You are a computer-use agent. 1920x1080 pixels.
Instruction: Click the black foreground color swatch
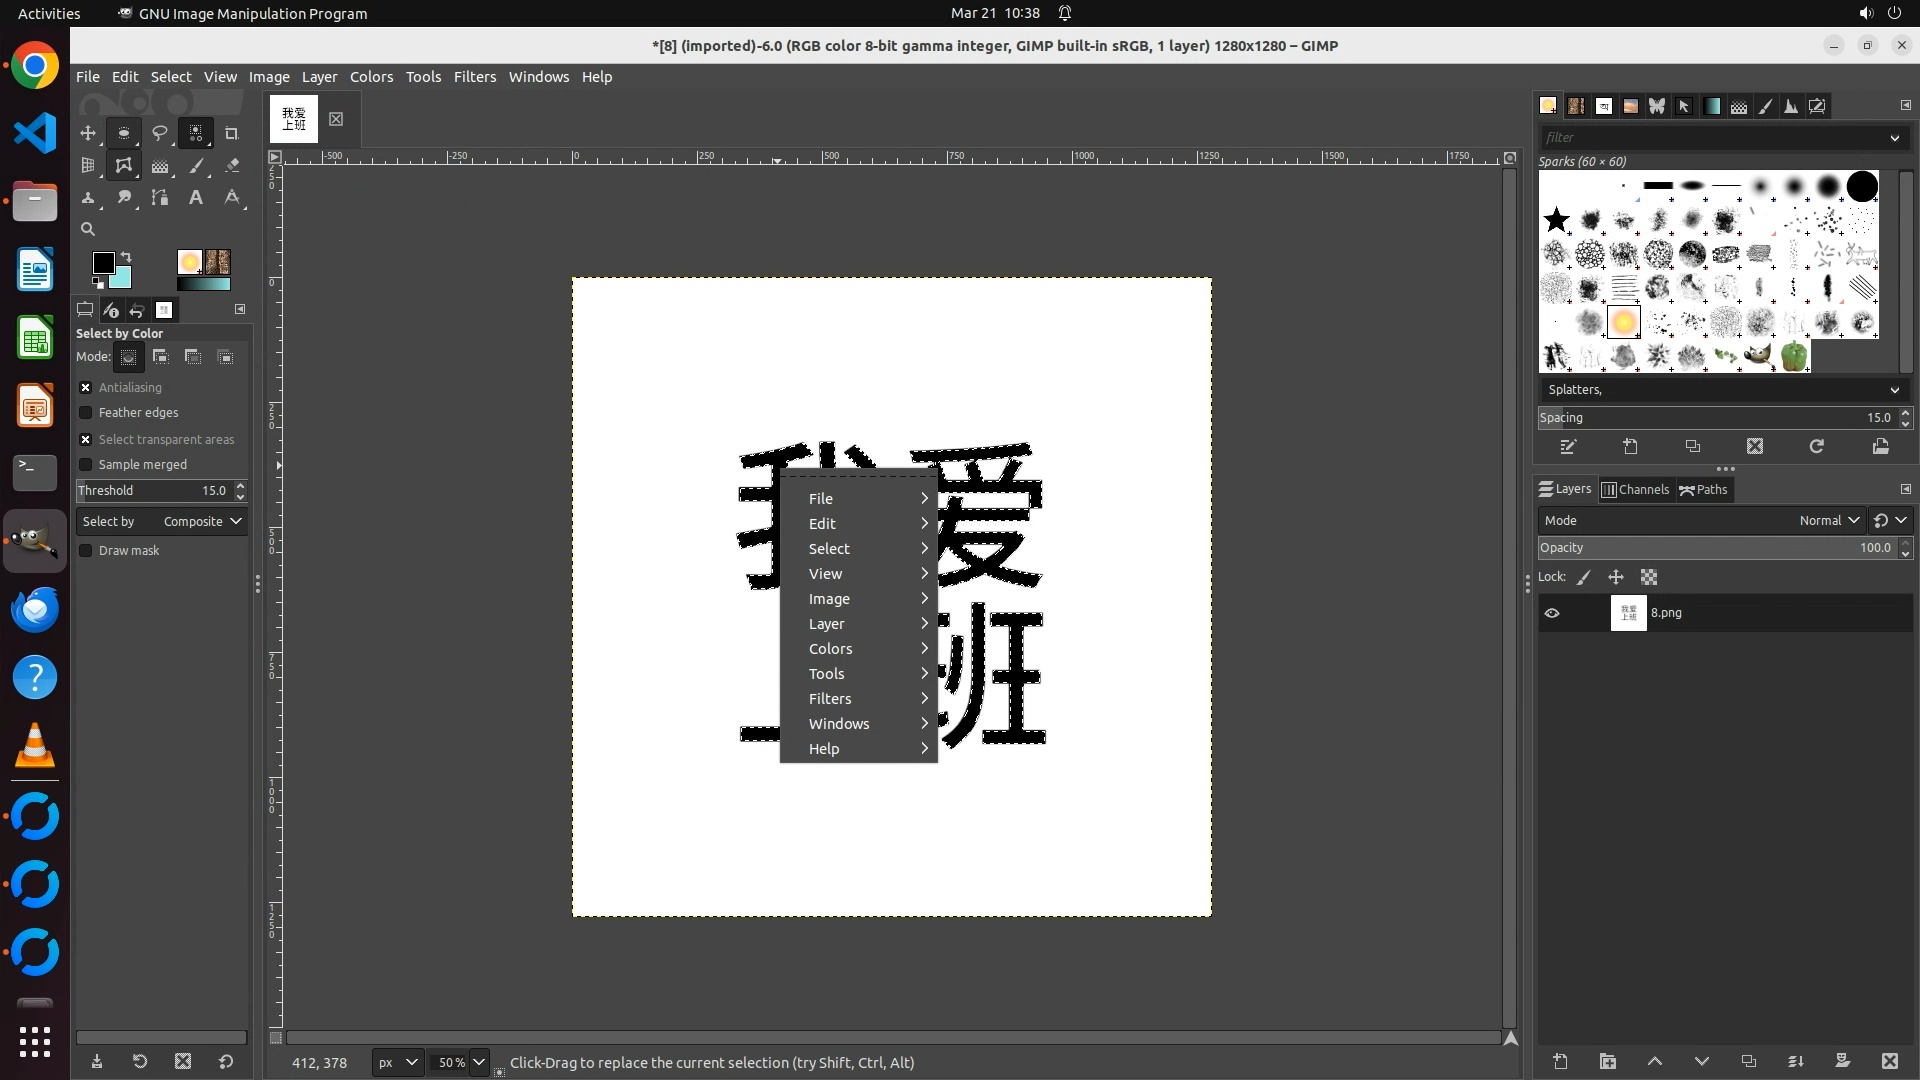103,263
